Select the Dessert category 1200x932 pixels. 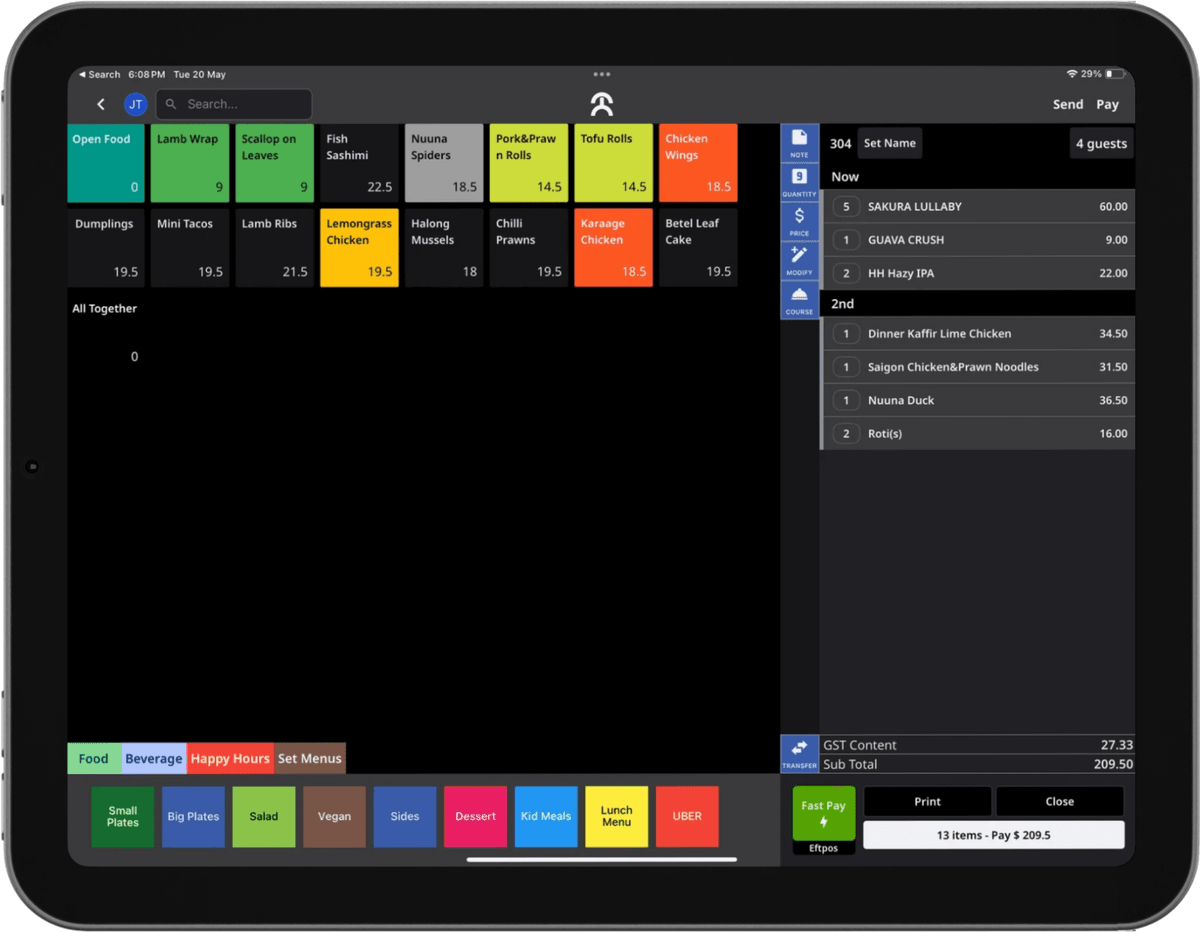coord(475,816)
